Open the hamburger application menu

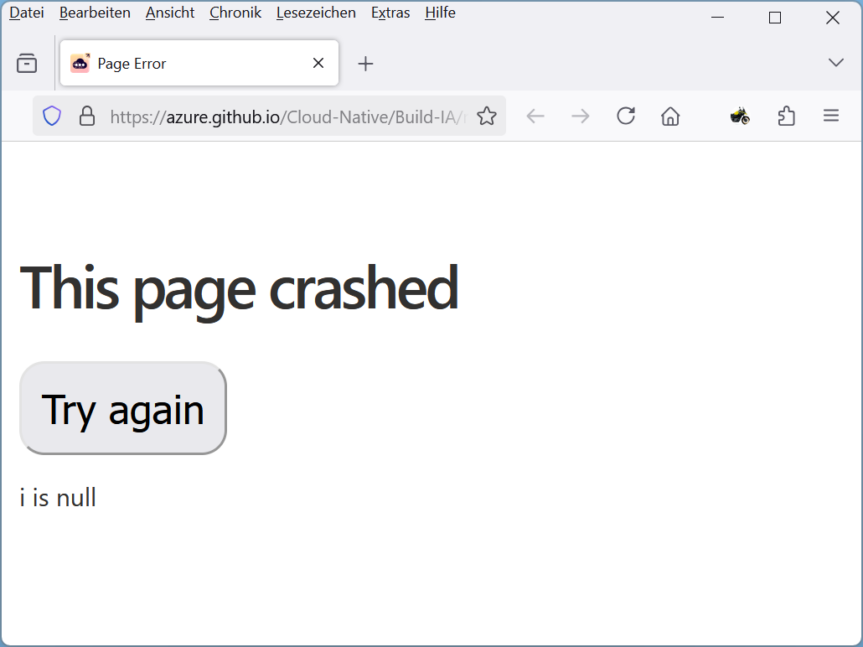831,116
